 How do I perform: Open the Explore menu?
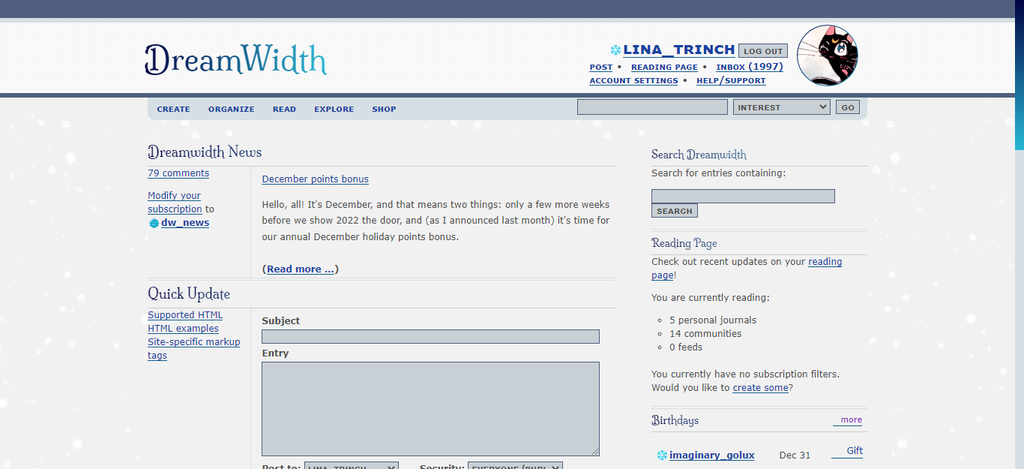(334, 109)
